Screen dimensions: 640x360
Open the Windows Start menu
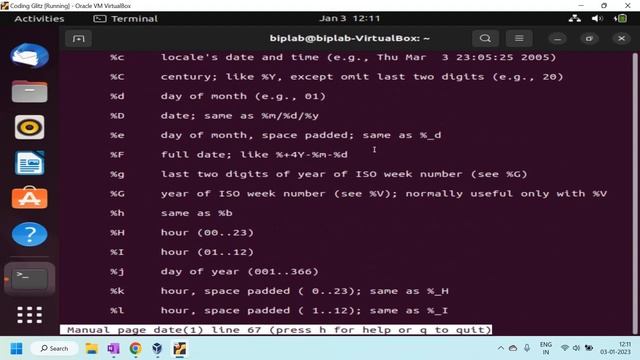pyautogui.click(x=16, y=349)
